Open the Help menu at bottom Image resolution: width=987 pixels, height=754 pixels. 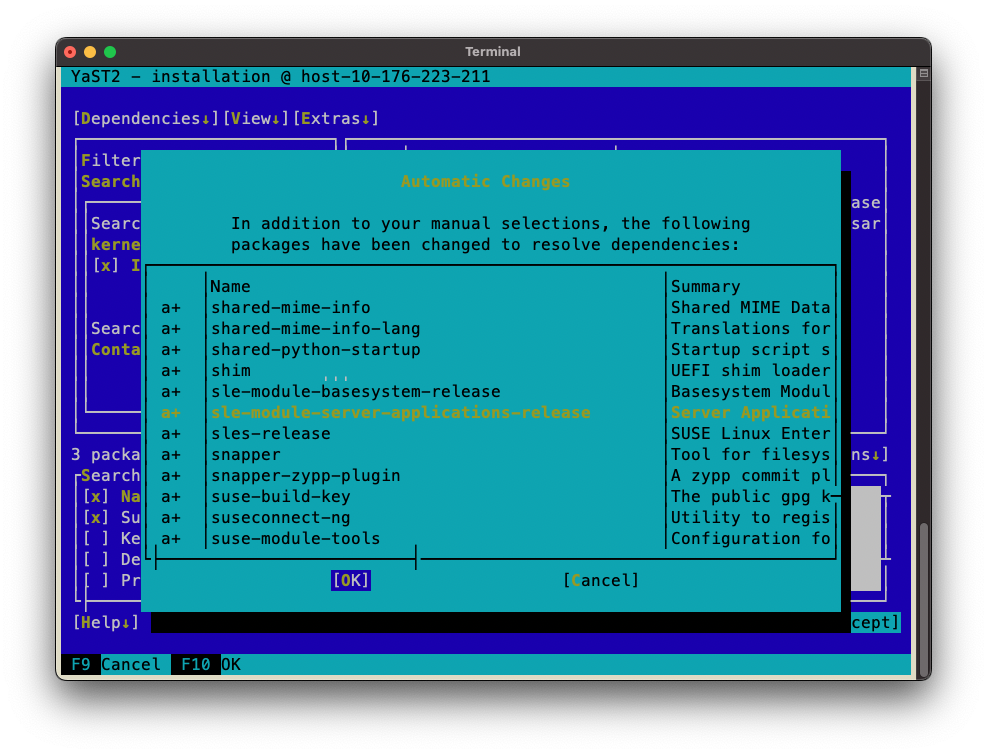106,623
